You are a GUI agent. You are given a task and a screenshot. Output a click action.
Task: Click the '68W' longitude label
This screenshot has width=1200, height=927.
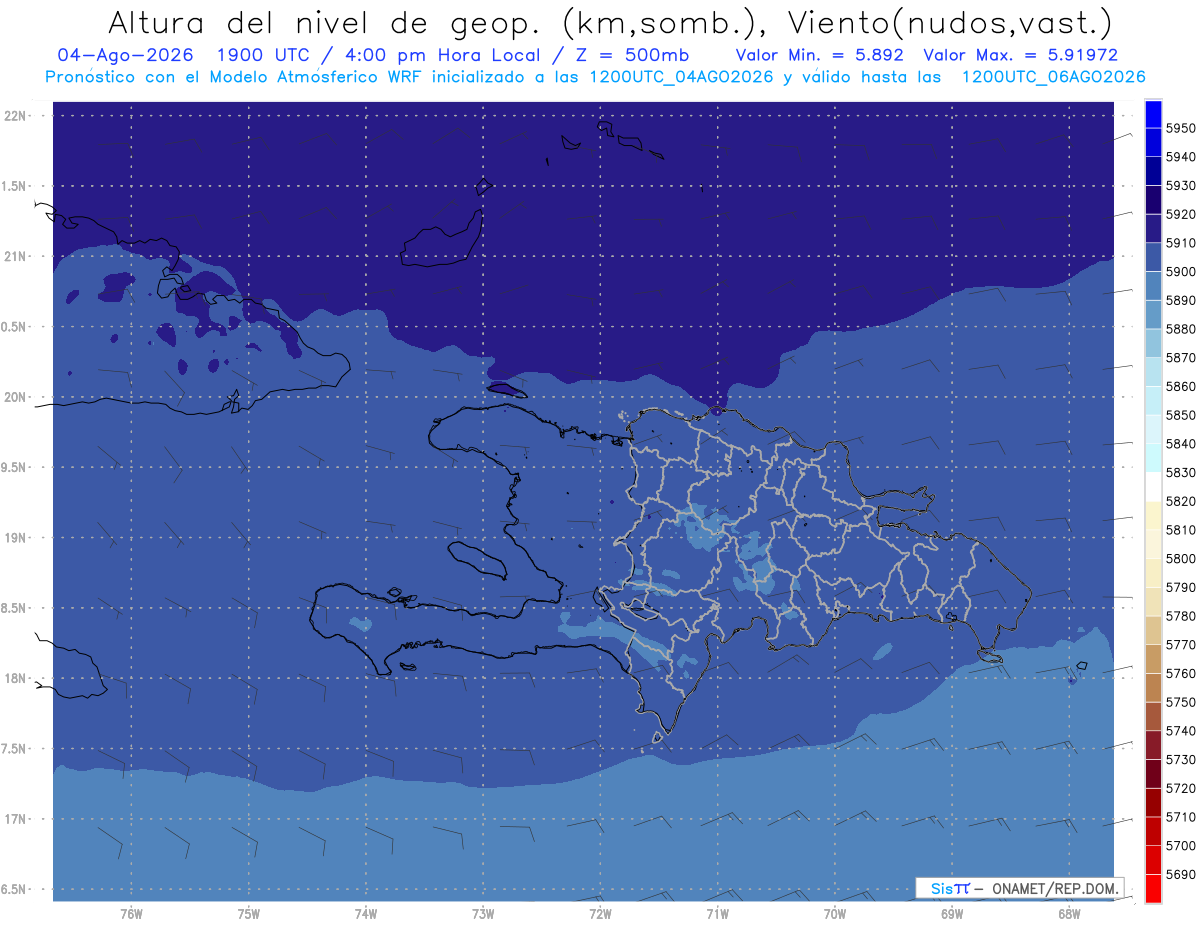[1068, 913]
